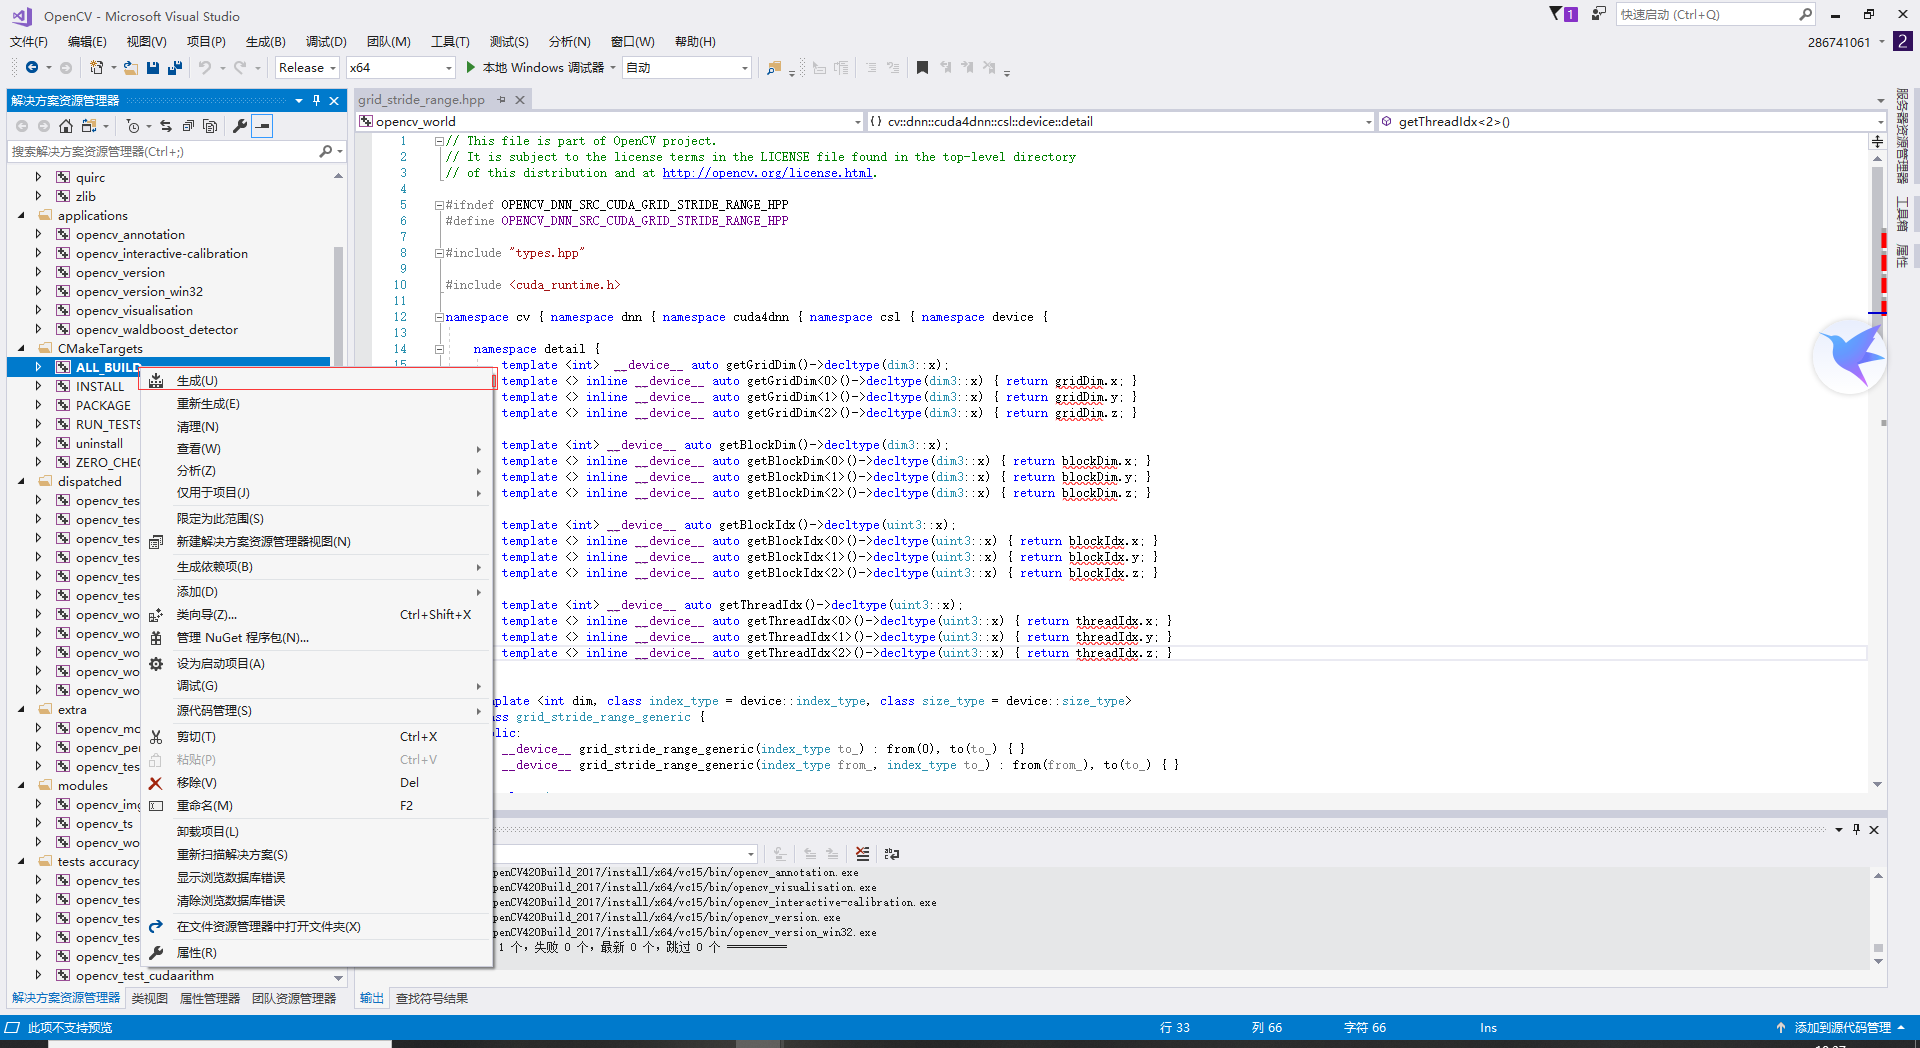Image resolution: width=1920 pixels, height=1048 pixels.
Task: Open Find in Files from the toolbar
Action: 772,68
